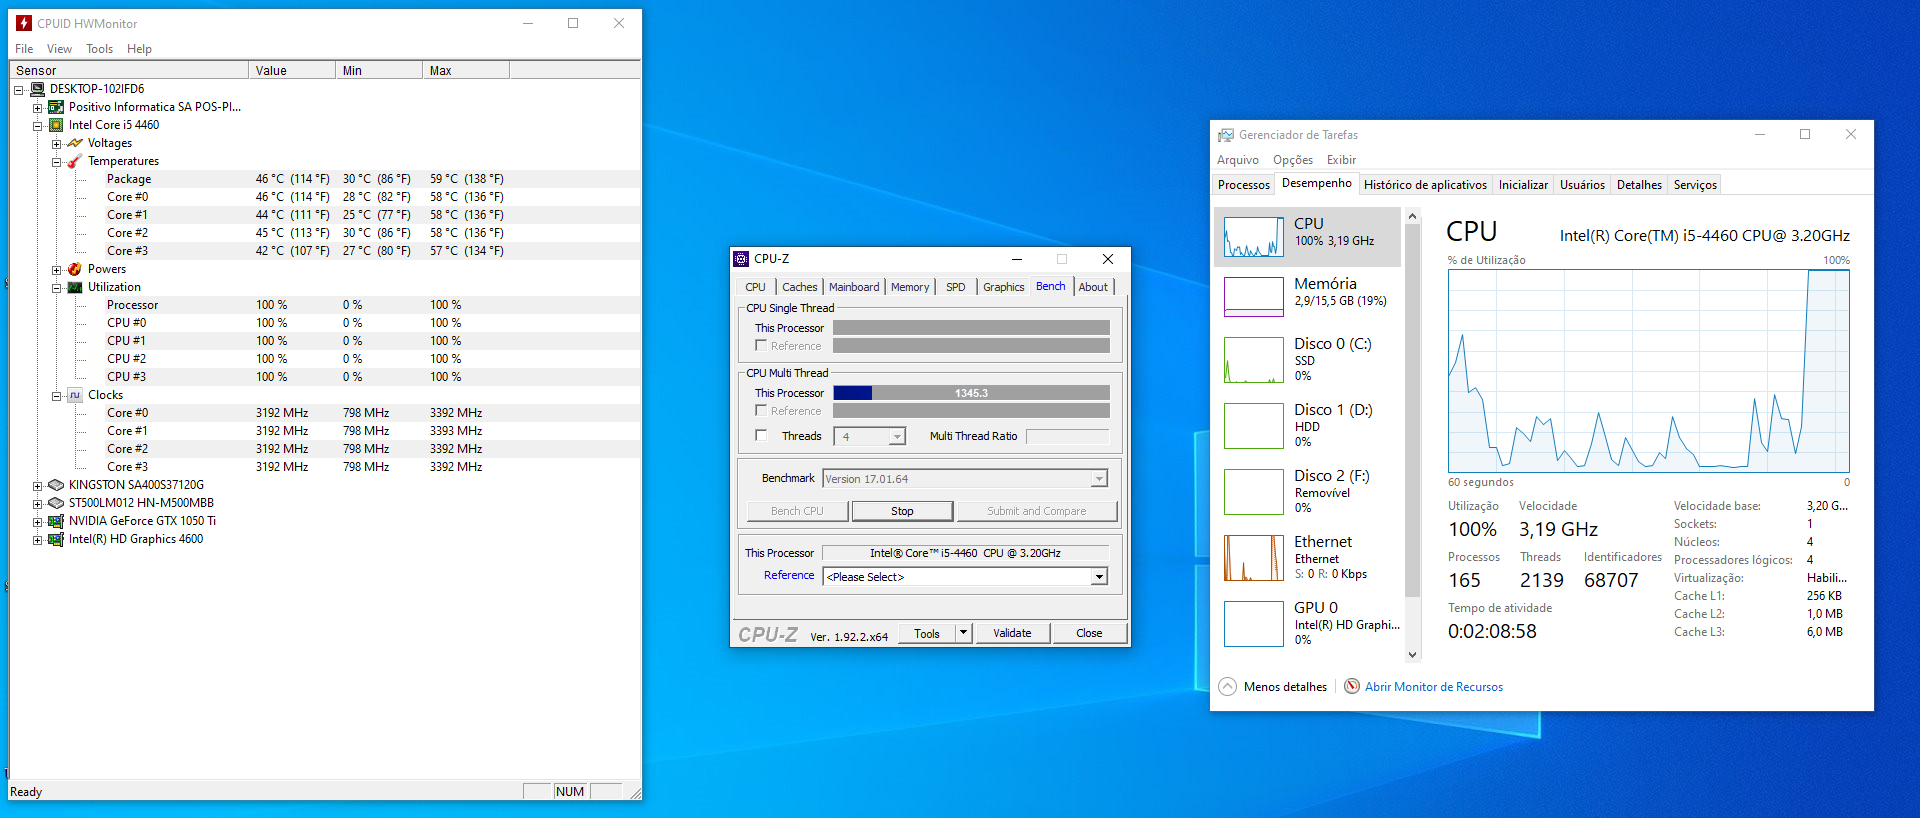The width and height of the screenshot is (1920, 818).
Task: Click the CPU-Z title bar app icon
Action: click(741, 259)
